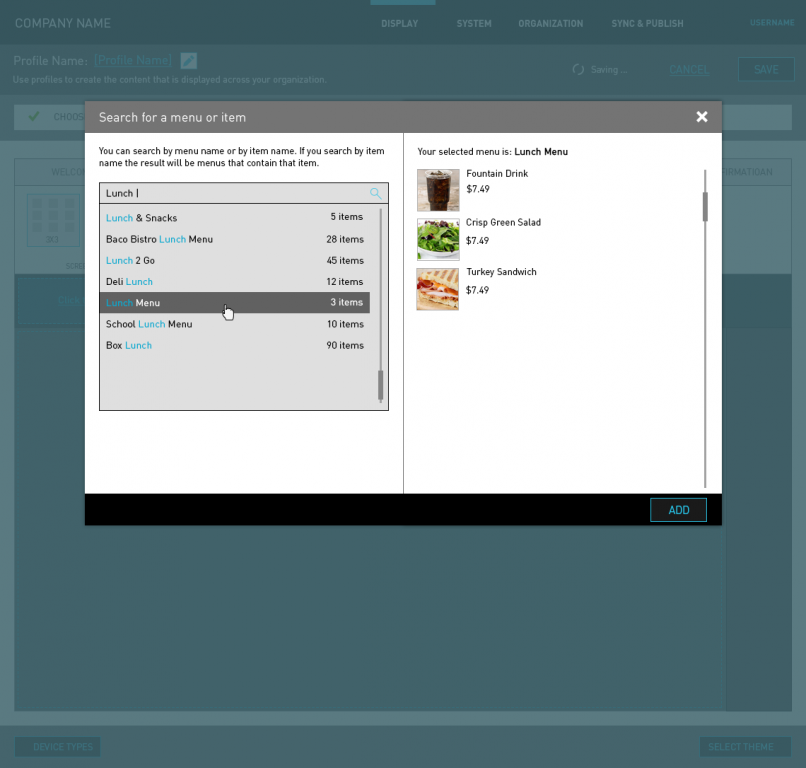Select the Lunch & Snacks menu result
Viewport: 806px width, 768px height.
[235, 218]
